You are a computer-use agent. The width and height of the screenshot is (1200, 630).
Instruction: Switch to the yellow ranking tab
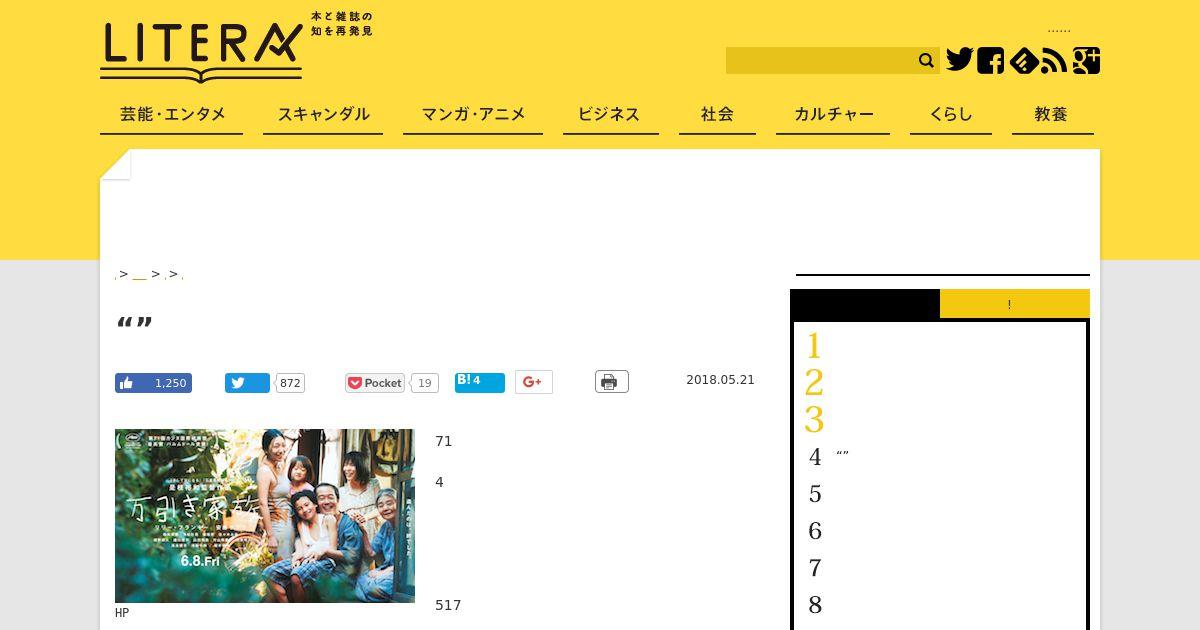pyautogui.click(x=1015, y=304)
